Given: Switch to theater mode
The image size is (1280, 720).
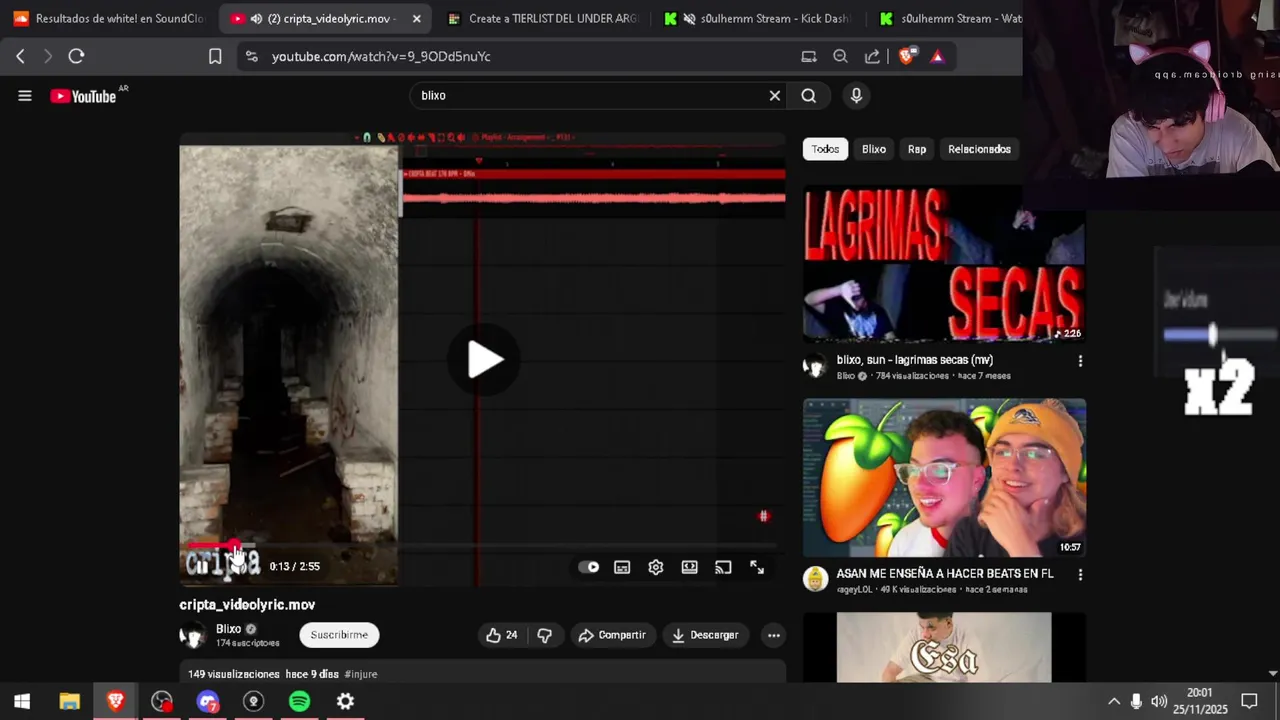Looking at the screenshot, I should click(690, 567).
